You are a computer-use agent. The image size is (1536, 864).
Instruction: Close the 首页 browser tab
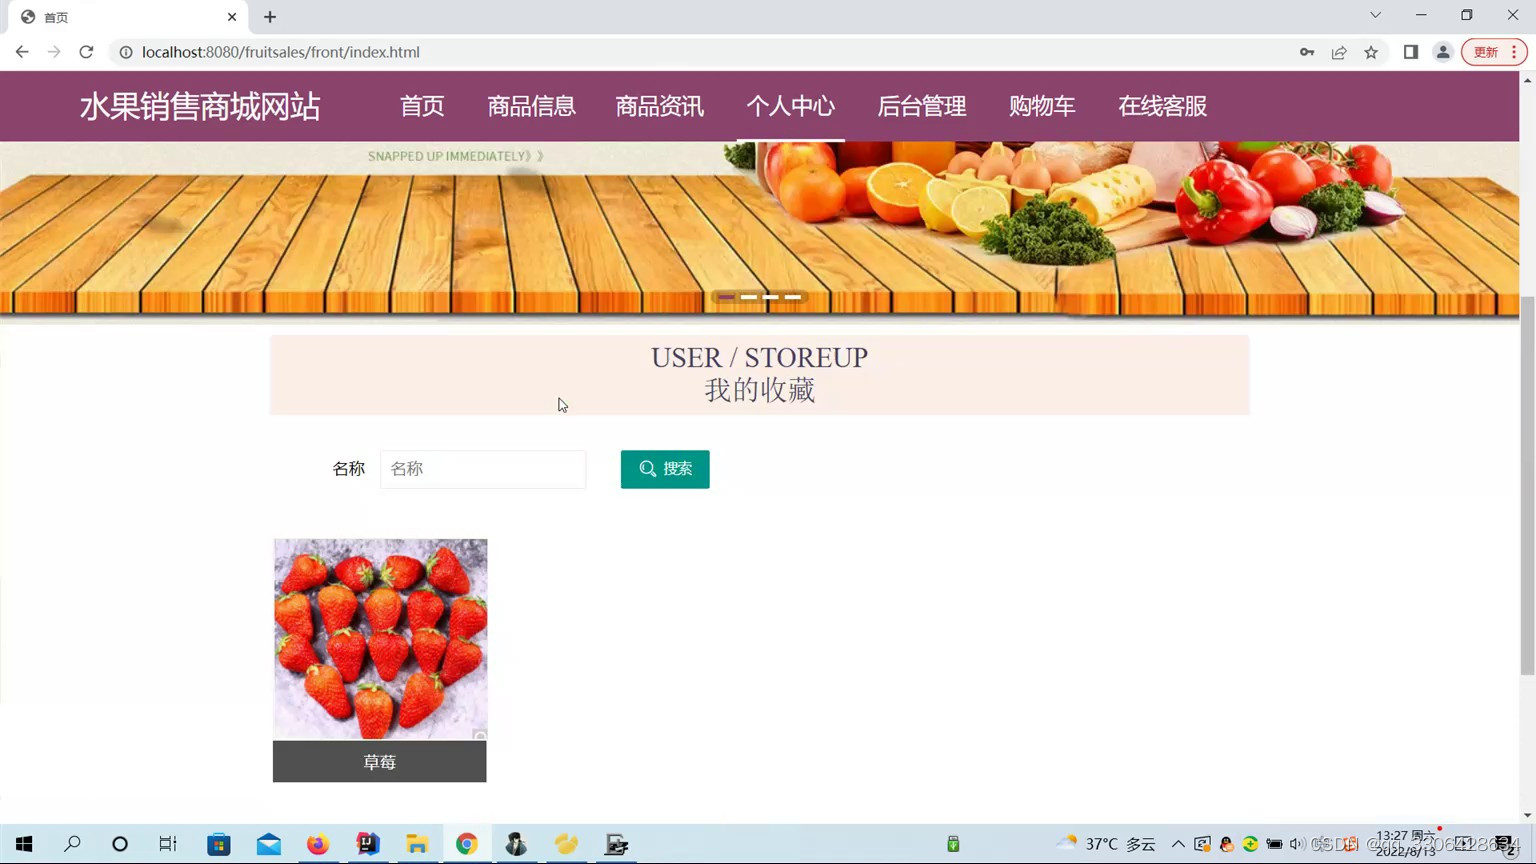[x=232, y=17]
